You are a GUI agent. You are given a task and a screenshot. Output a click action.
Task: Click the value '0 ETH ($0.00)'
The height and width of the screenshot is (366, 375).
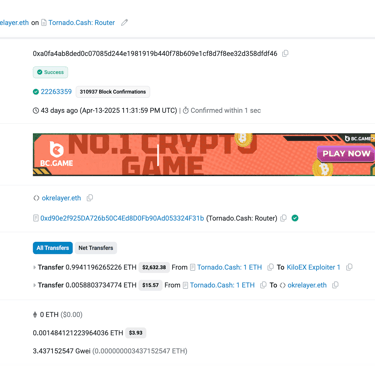coord(61,315)
